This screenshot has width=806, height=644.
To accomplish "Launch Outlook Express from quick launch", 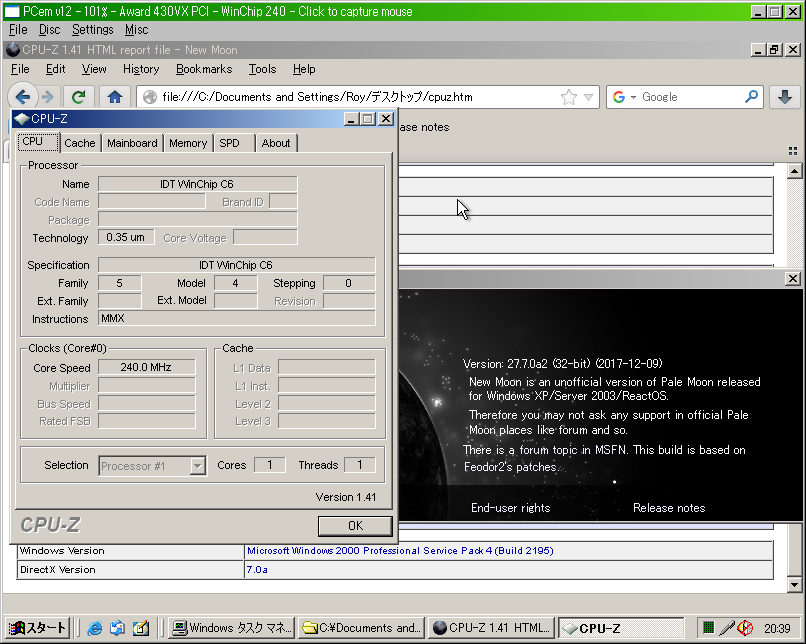I will coord(117,628).
